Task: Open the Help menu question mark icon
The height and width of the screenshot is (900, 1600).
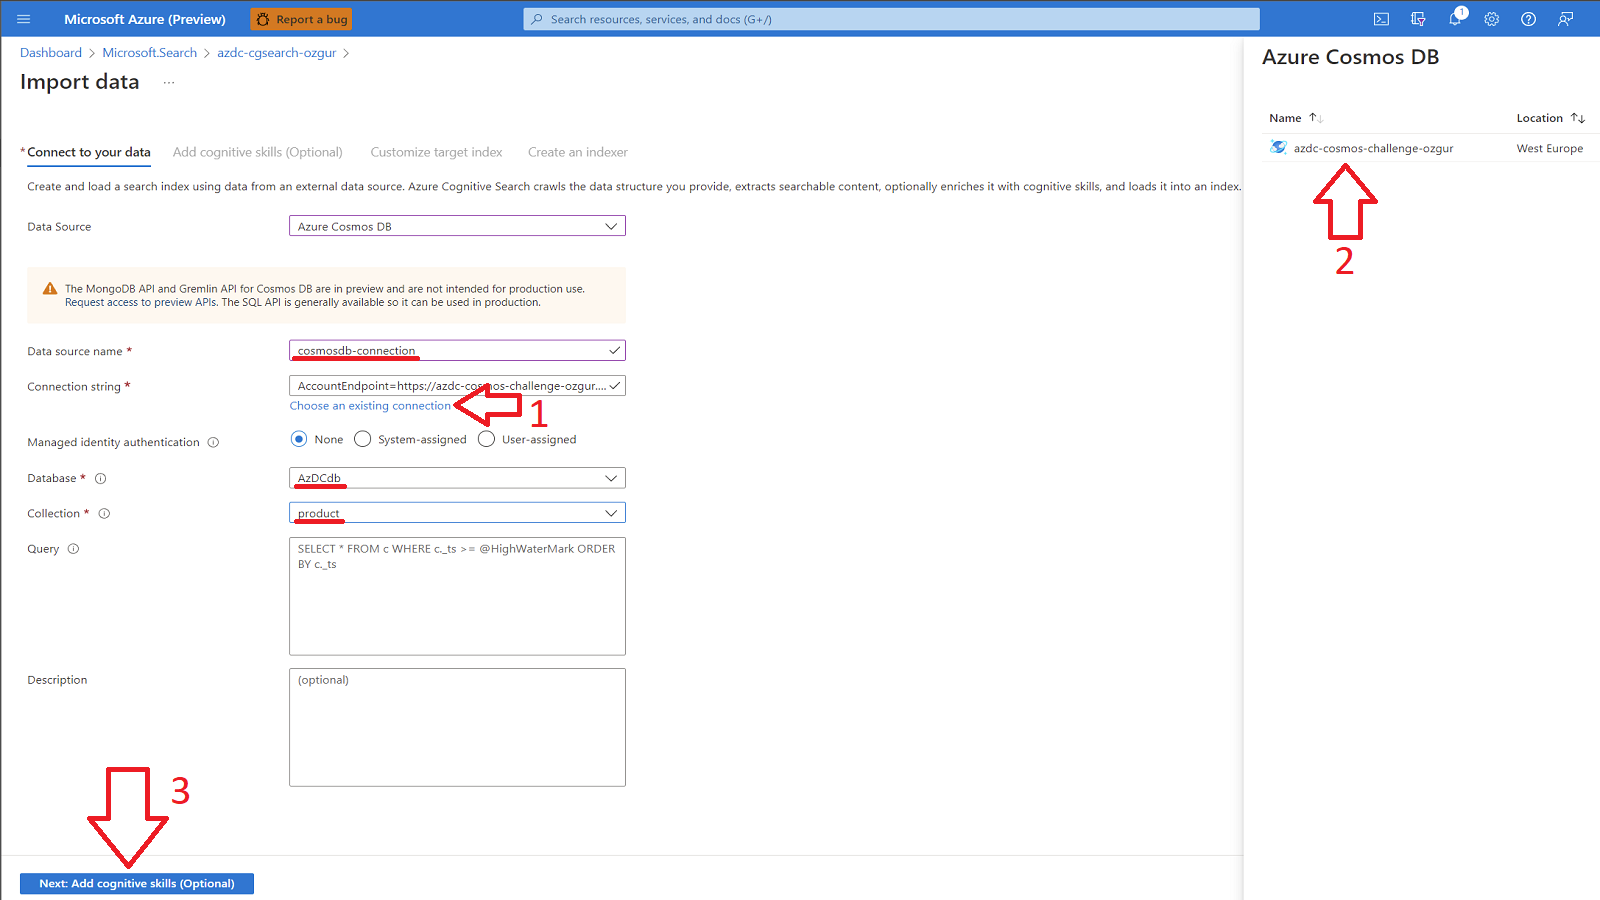Action: coord(1528,18)
